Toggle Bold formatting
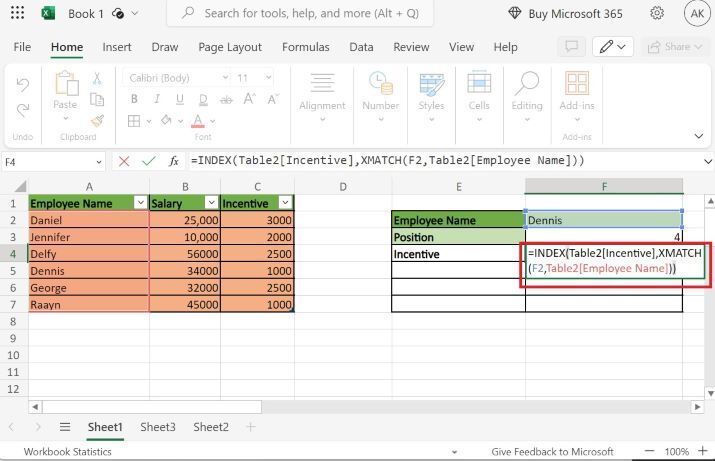 [x=132, y=99]
